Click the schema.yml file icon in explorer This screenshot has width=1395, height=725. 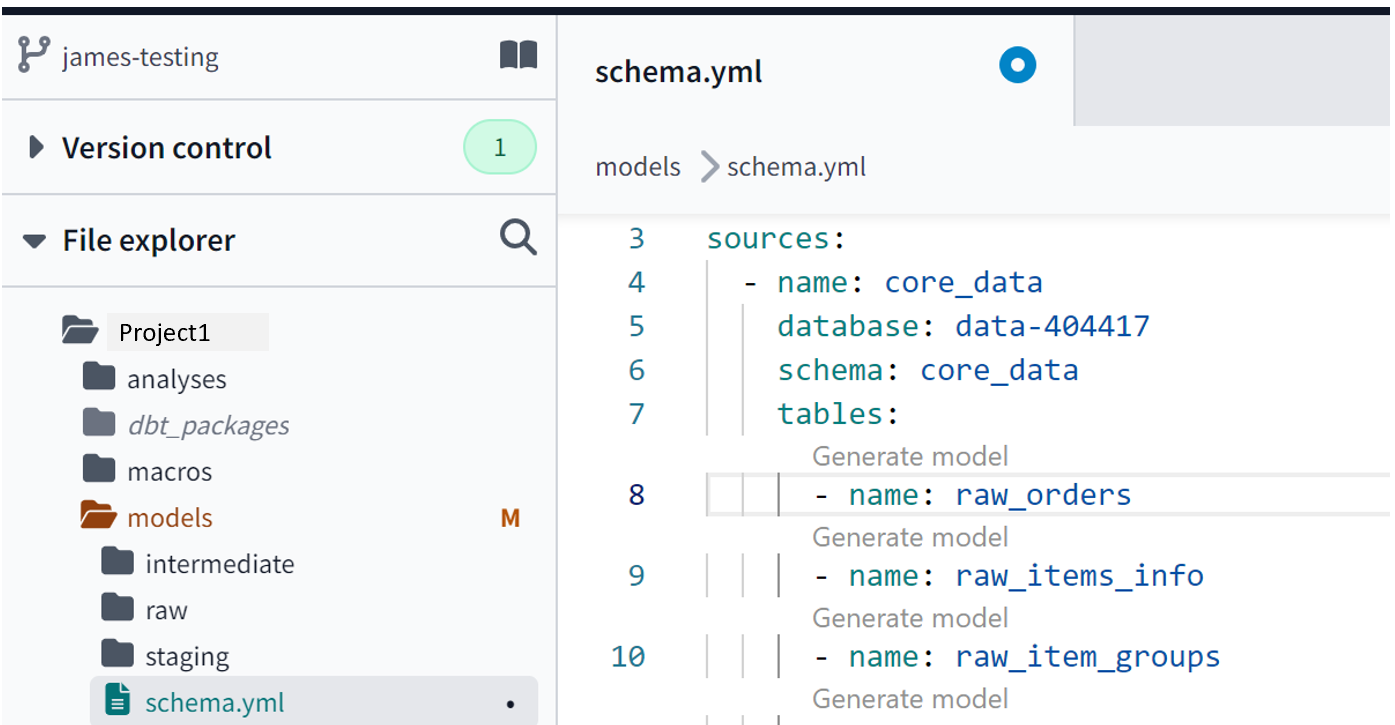[x=118, y=700]
